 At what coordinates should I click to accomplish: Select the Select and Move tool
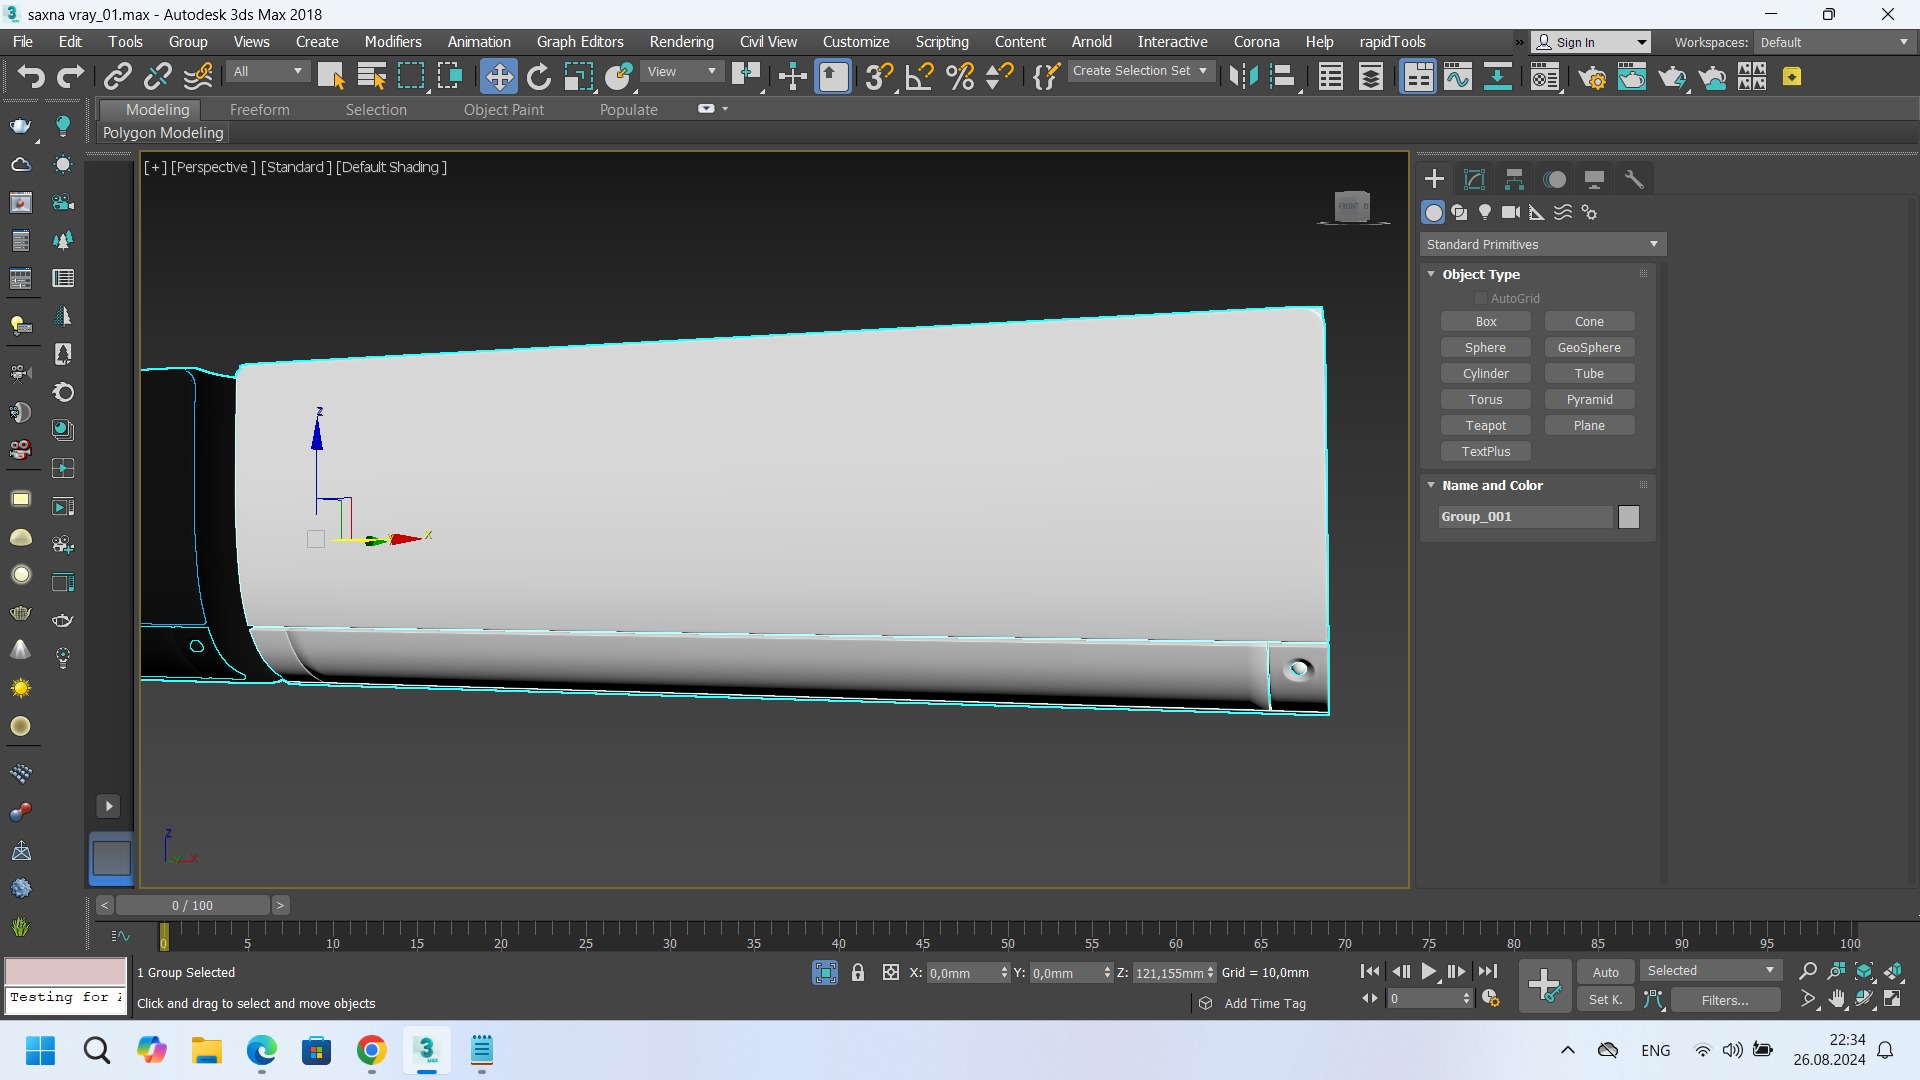(498, 77)
